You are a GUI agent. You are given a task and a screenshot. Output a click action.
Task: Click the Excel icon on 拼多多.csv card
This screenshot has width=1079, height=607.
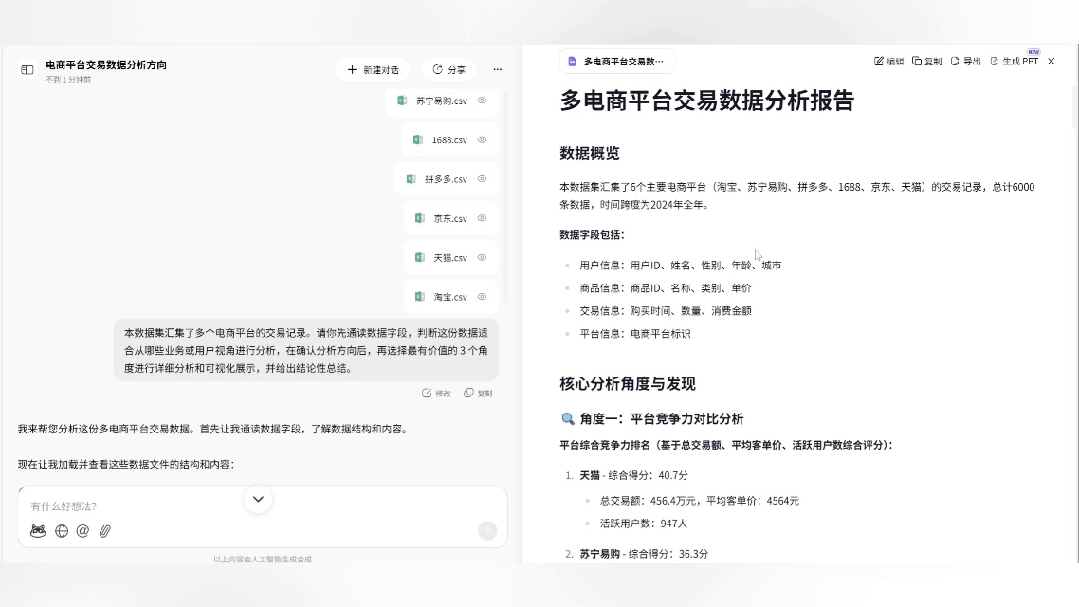pyautogui.click(x=409, y=178)
